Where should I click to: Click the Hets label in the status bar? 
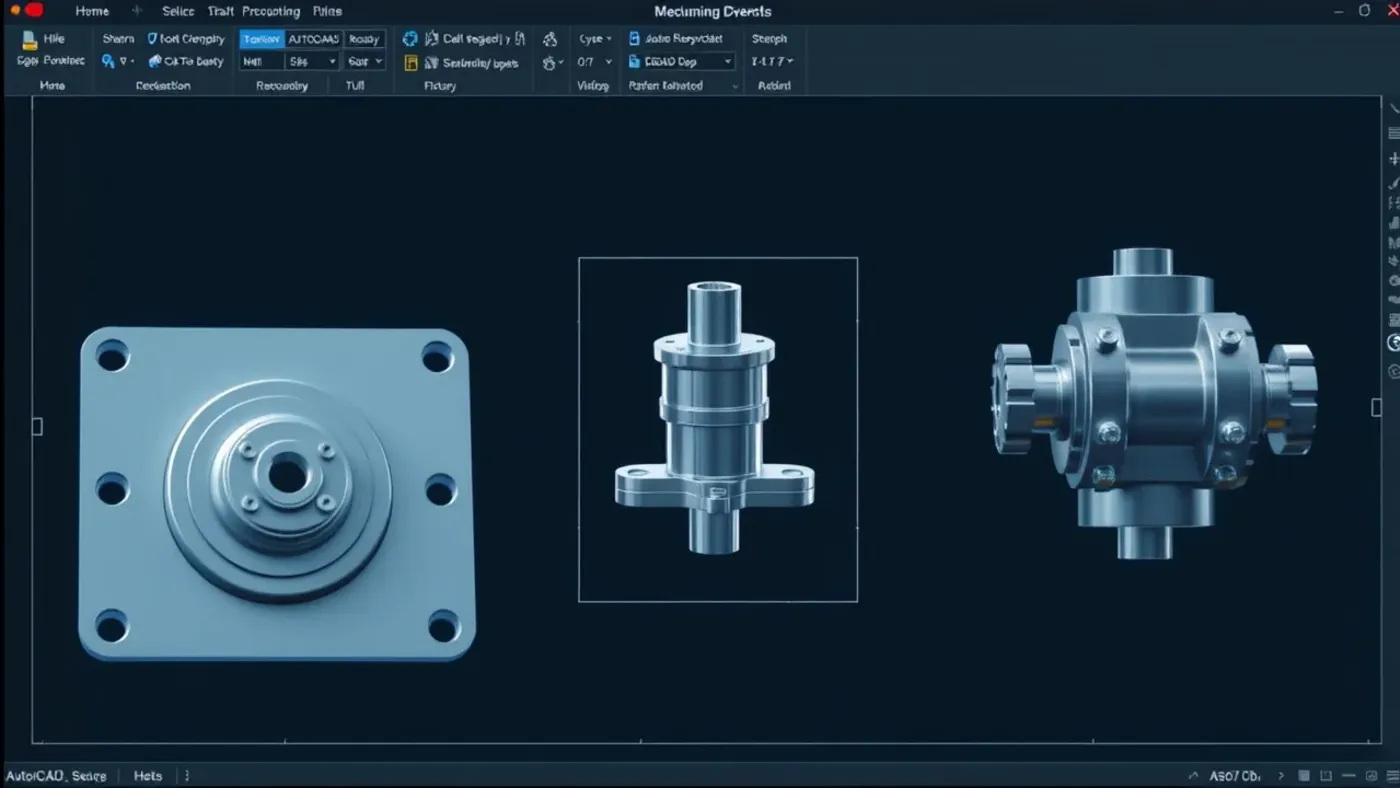[148, 776]
